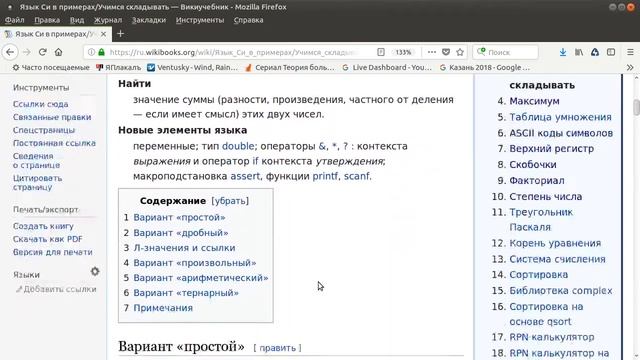Jump to Вариант «арифметический» section
The height and width of the screenshot is (360, 640).
coord(201,278)
